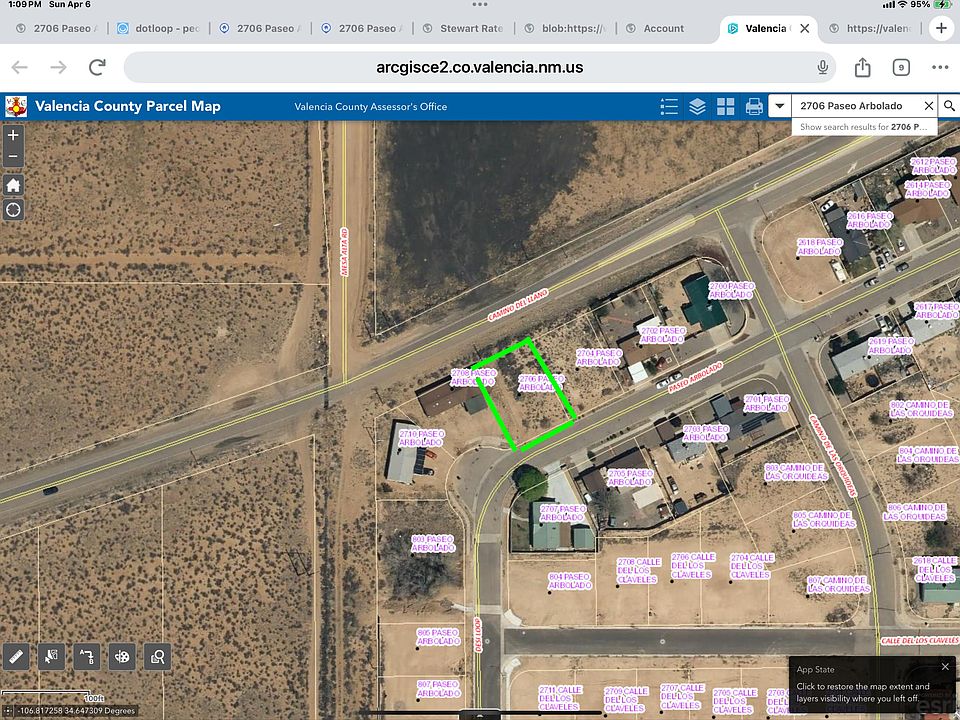Show search results for 2706 P... suggestion
960x720 pixels.
coord(864,127)
